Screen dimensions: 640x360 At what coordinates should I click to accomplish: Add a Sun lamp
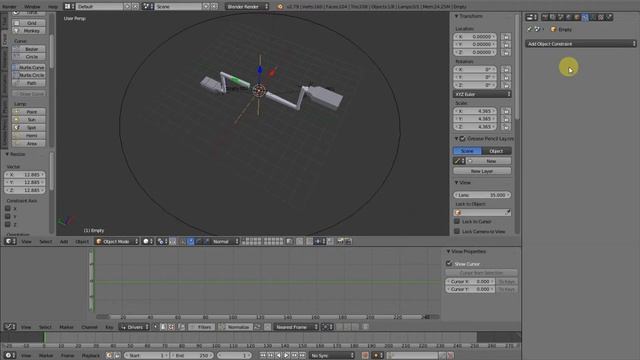(29, 120)
